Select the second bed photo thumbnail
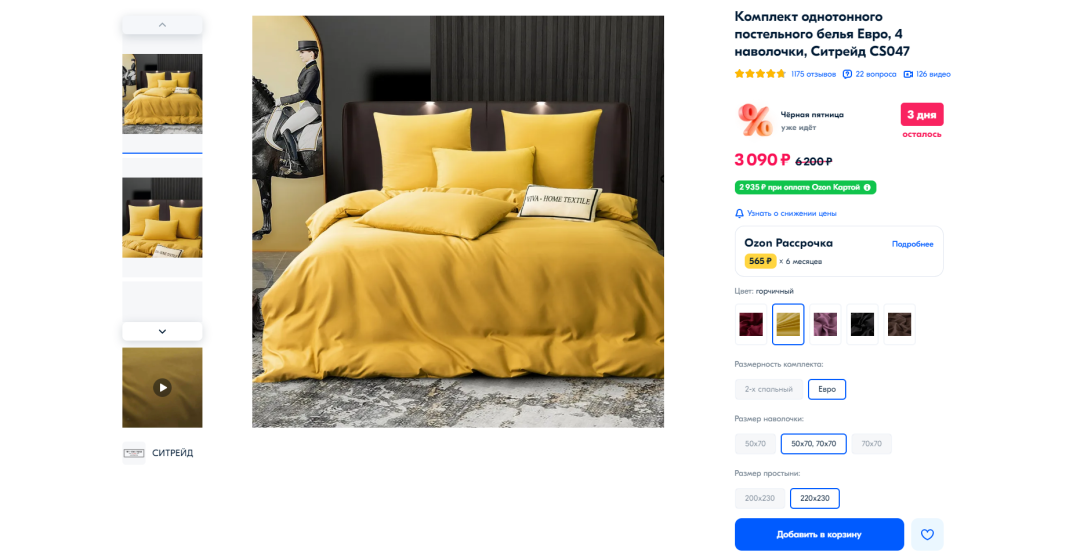 point(163,218)
